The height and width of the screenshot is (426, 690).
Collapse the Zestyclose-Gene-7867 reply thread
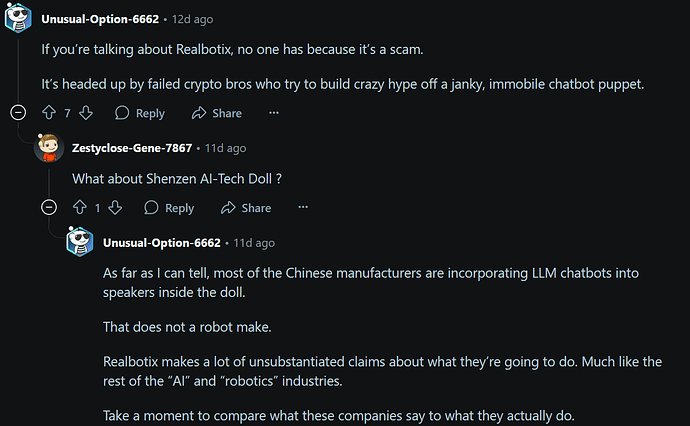[49, 207]
